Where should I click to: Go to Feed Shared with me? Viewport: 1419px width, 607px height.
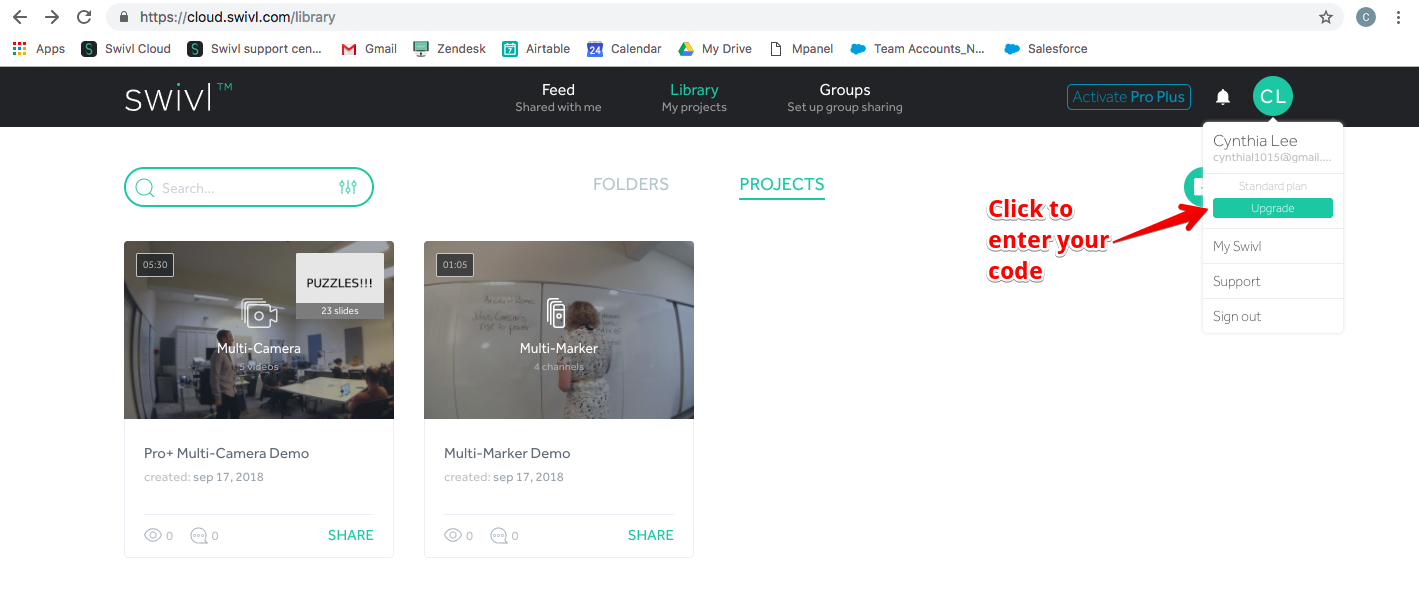[x=558, y=97]
